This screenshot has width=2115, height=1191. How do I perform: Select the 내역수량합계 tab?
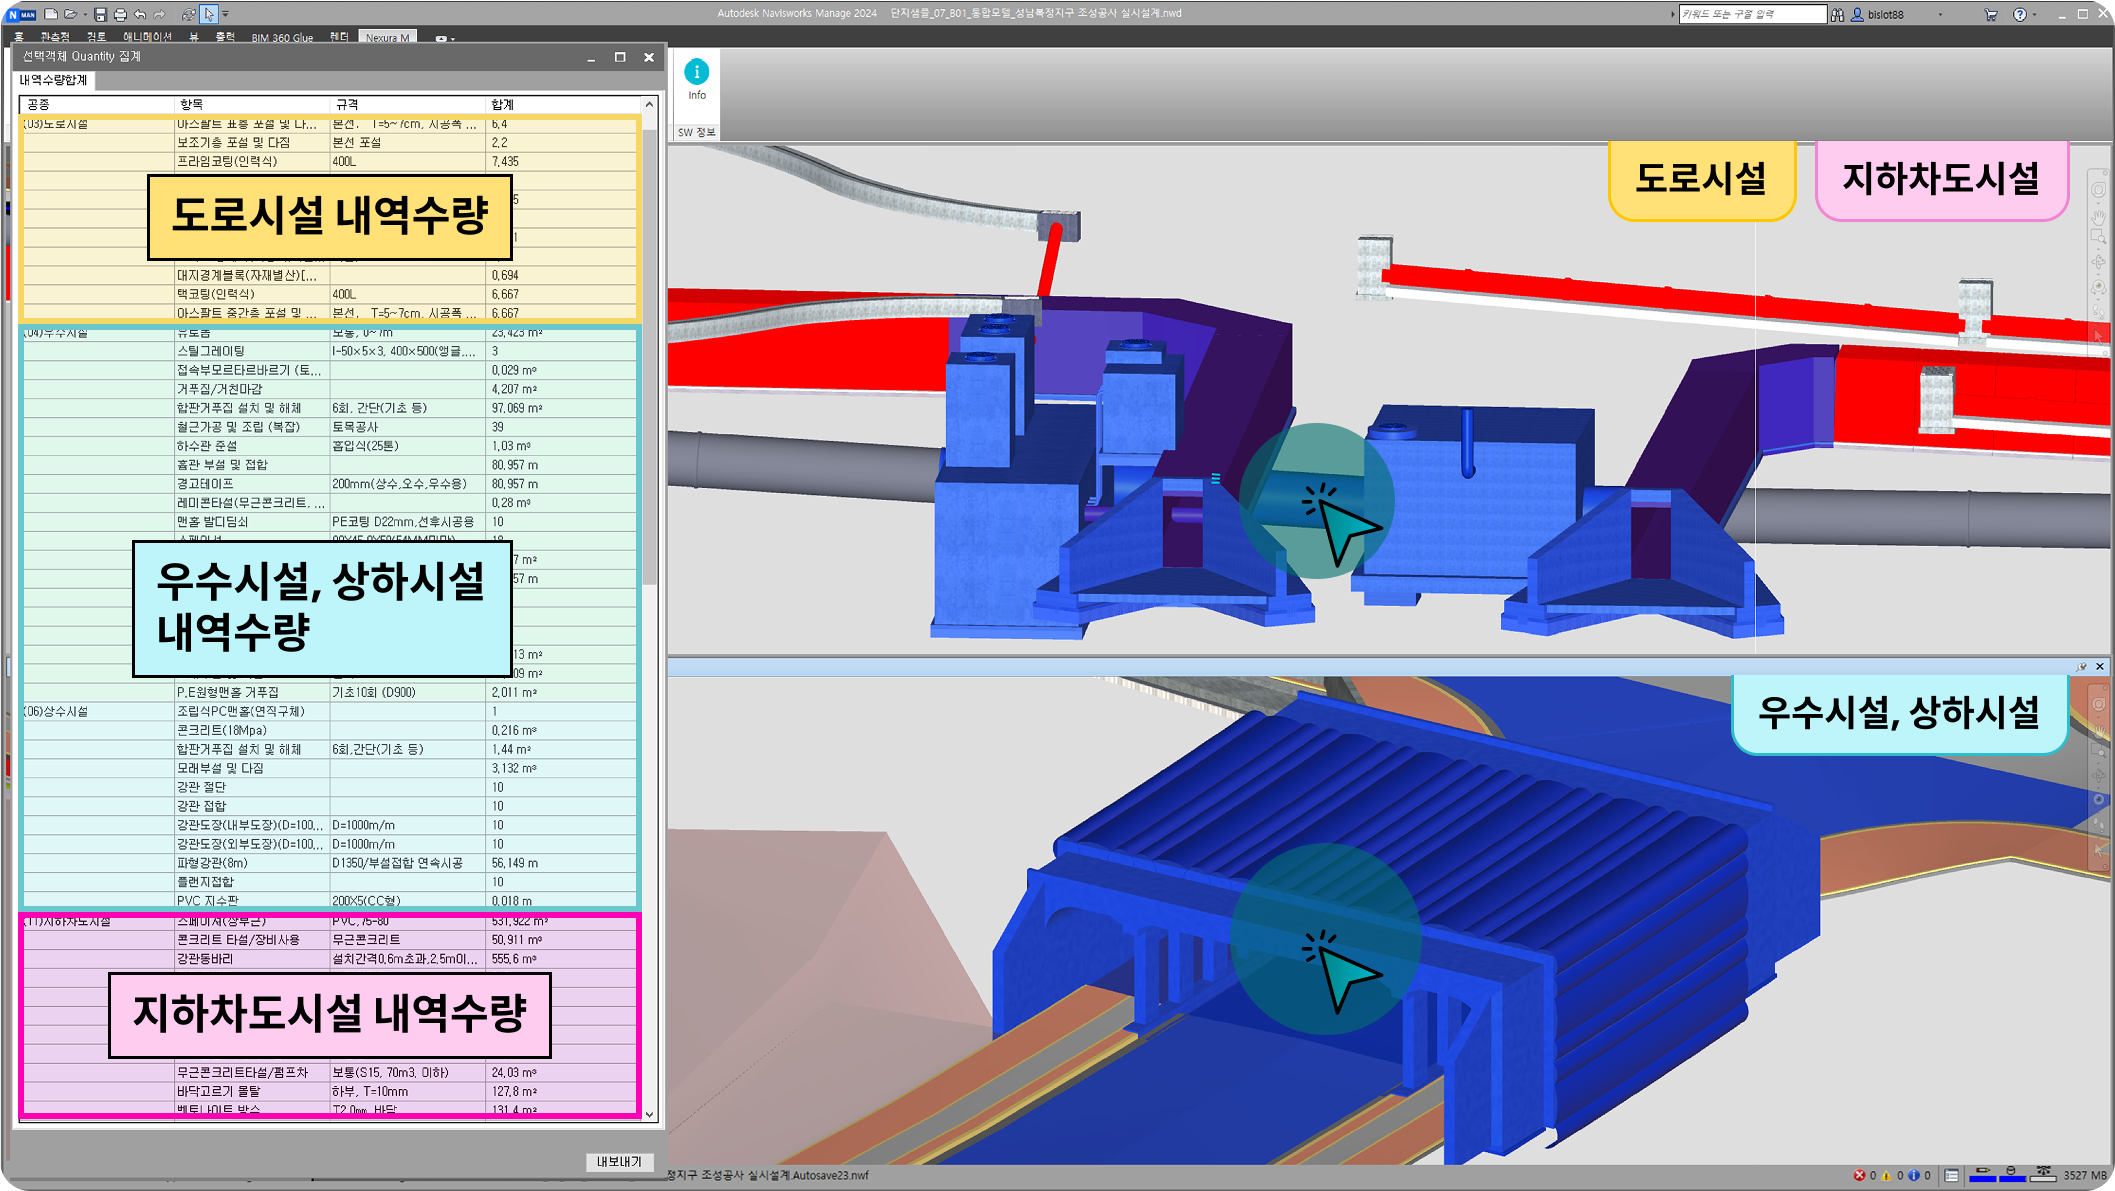(x=53, y=80)
